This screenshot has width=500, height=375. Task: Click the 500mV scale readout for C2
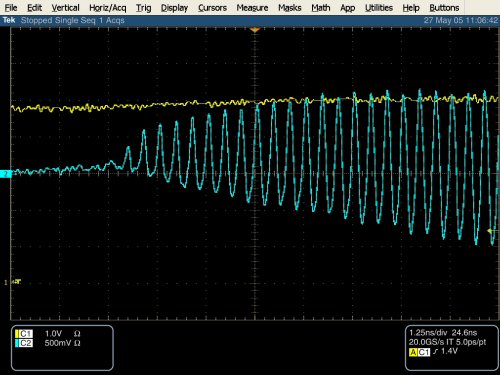58,343
